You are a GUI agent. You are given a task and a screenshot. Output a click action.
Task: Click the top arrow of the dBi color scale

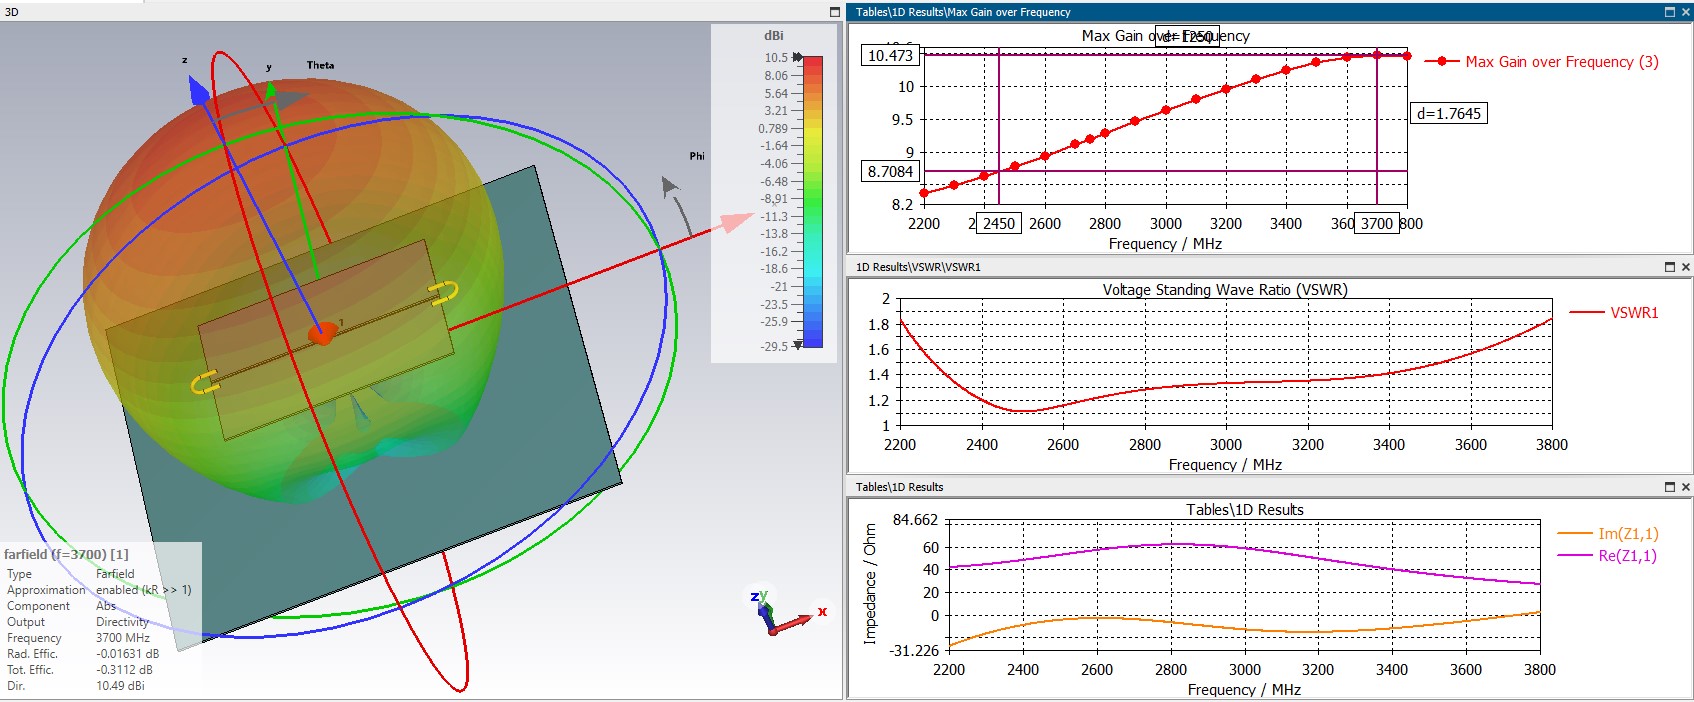click(797, 57)
